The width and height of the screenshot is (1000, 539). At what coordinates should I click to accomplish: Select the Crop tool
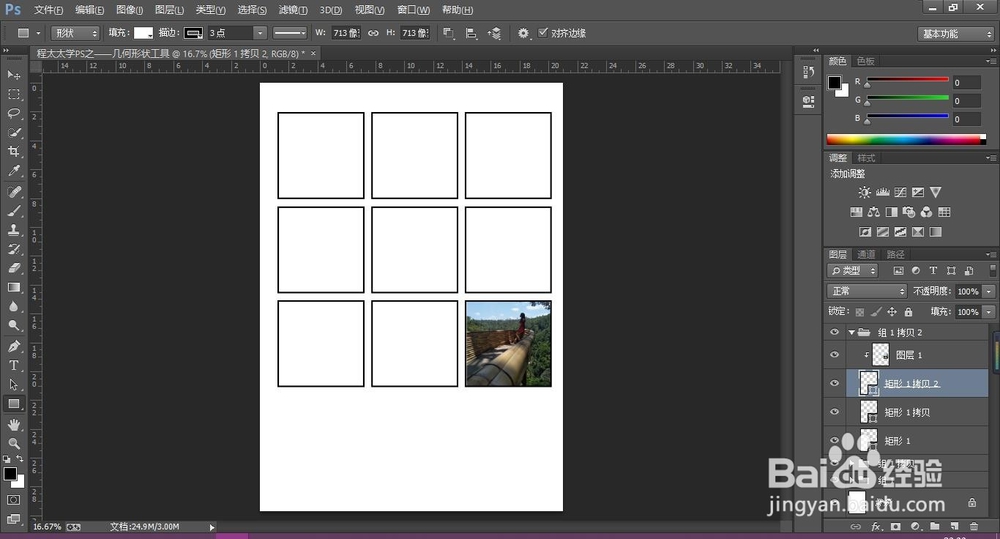13,152
